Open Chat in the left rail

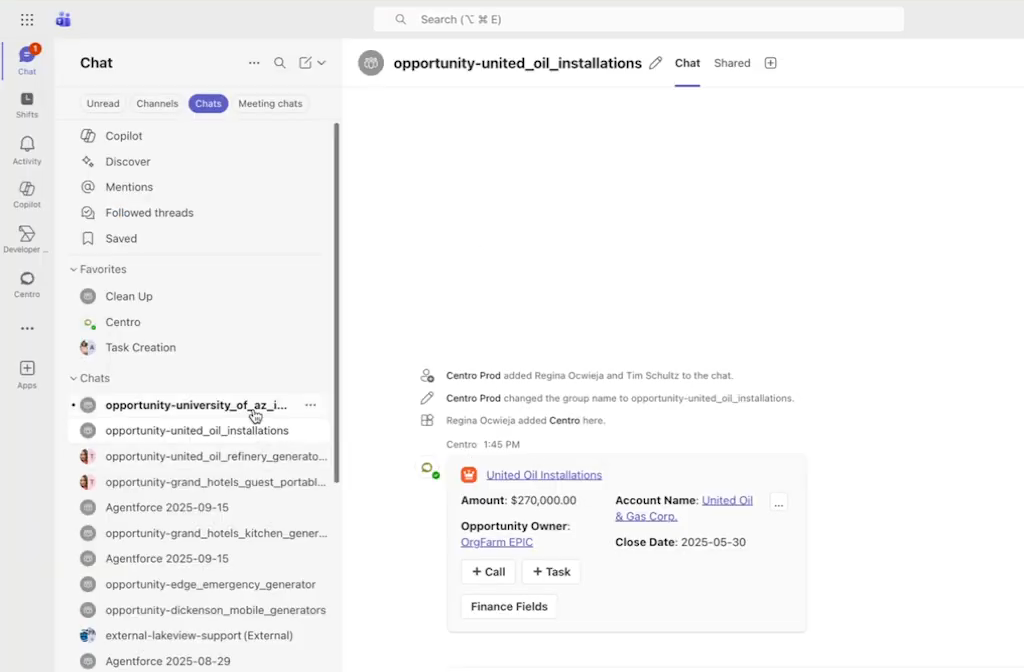pos(27,60)
